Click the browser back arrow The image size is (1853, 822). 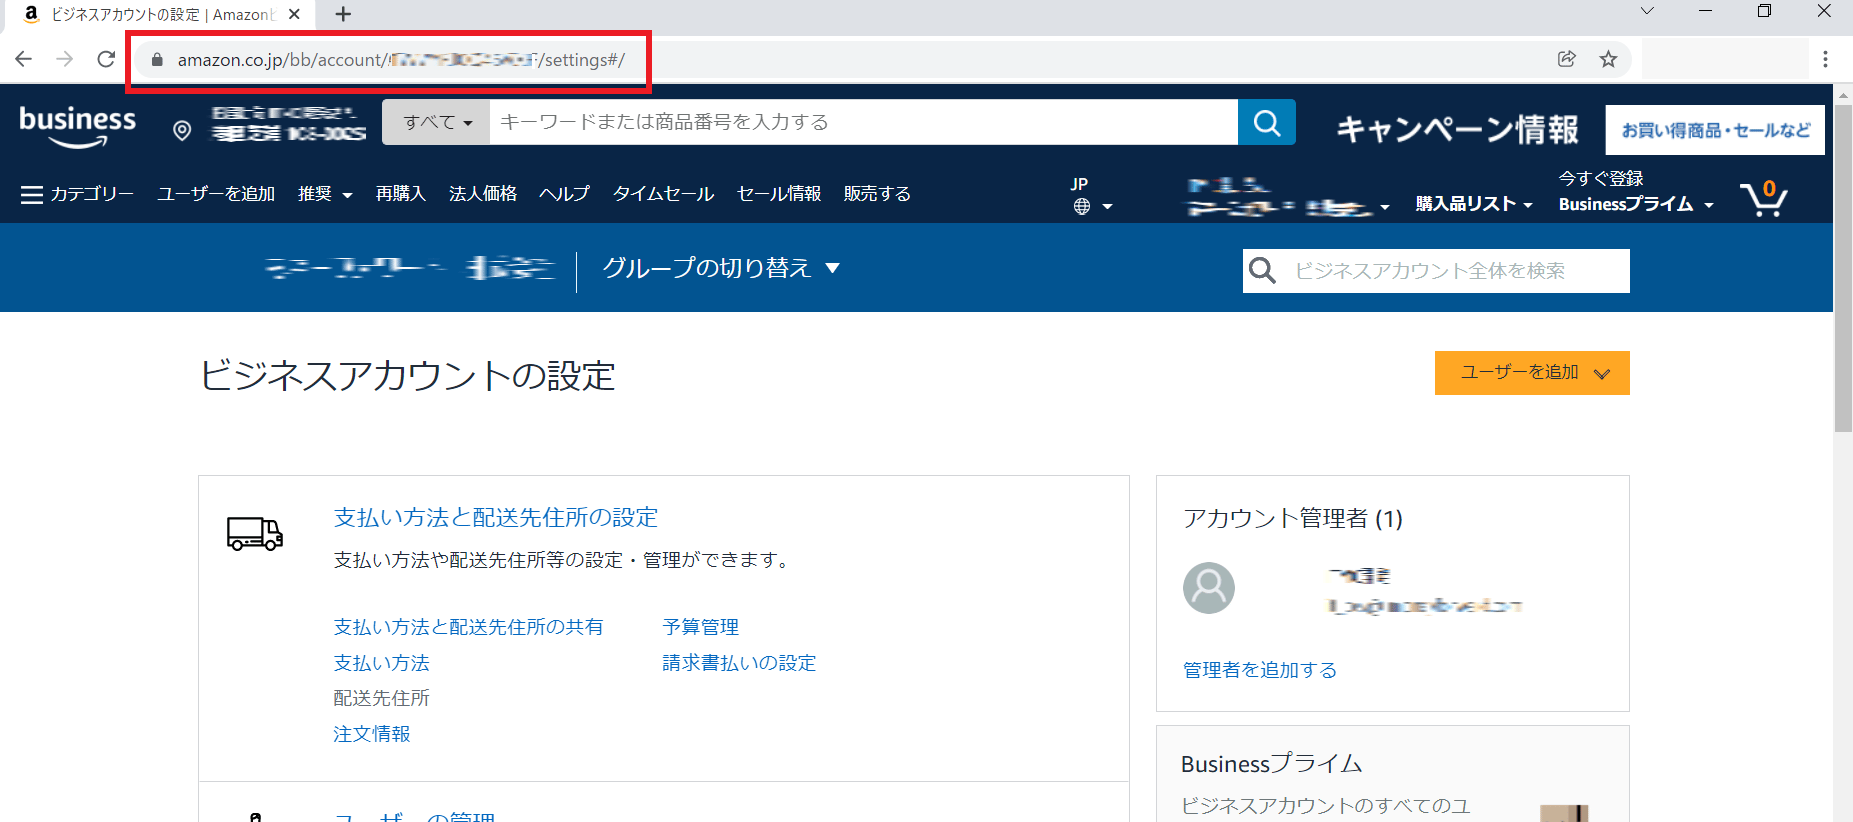coord(24,59)
